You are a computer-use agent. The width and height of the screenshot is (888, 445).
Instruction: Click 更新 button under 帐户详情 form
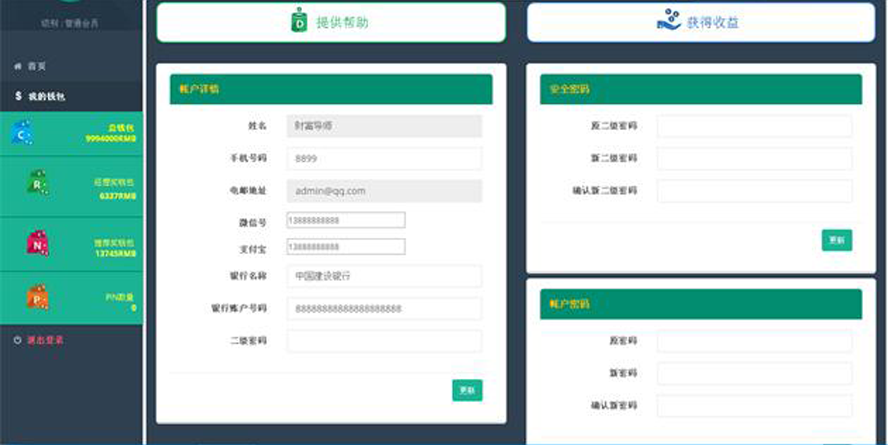(467, 390)
